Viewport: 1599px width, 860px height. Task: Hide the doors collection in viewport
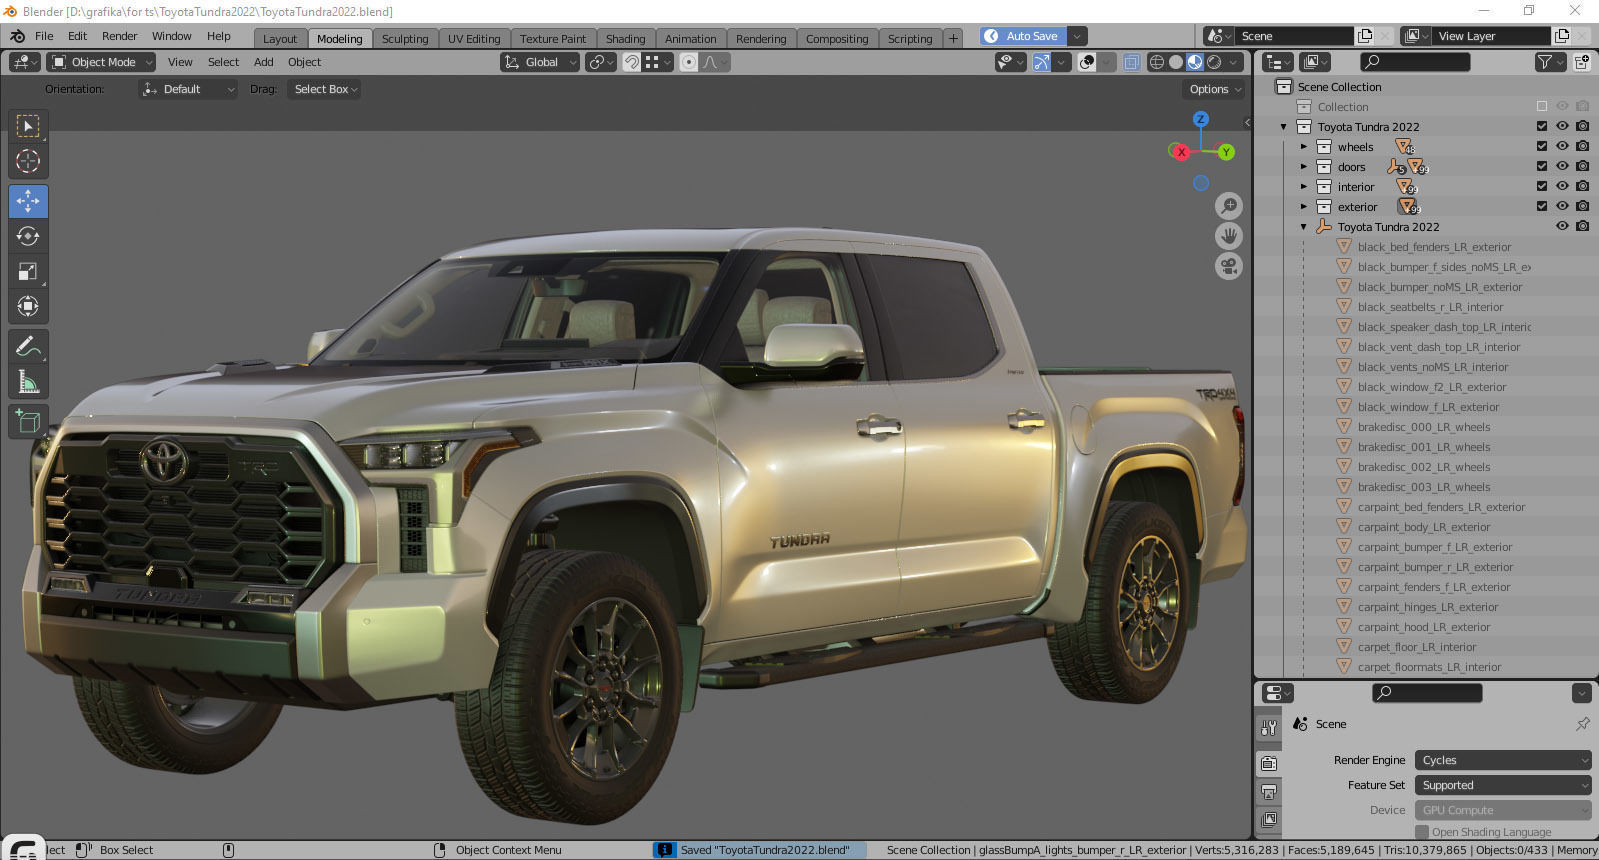pos(1562,166)
